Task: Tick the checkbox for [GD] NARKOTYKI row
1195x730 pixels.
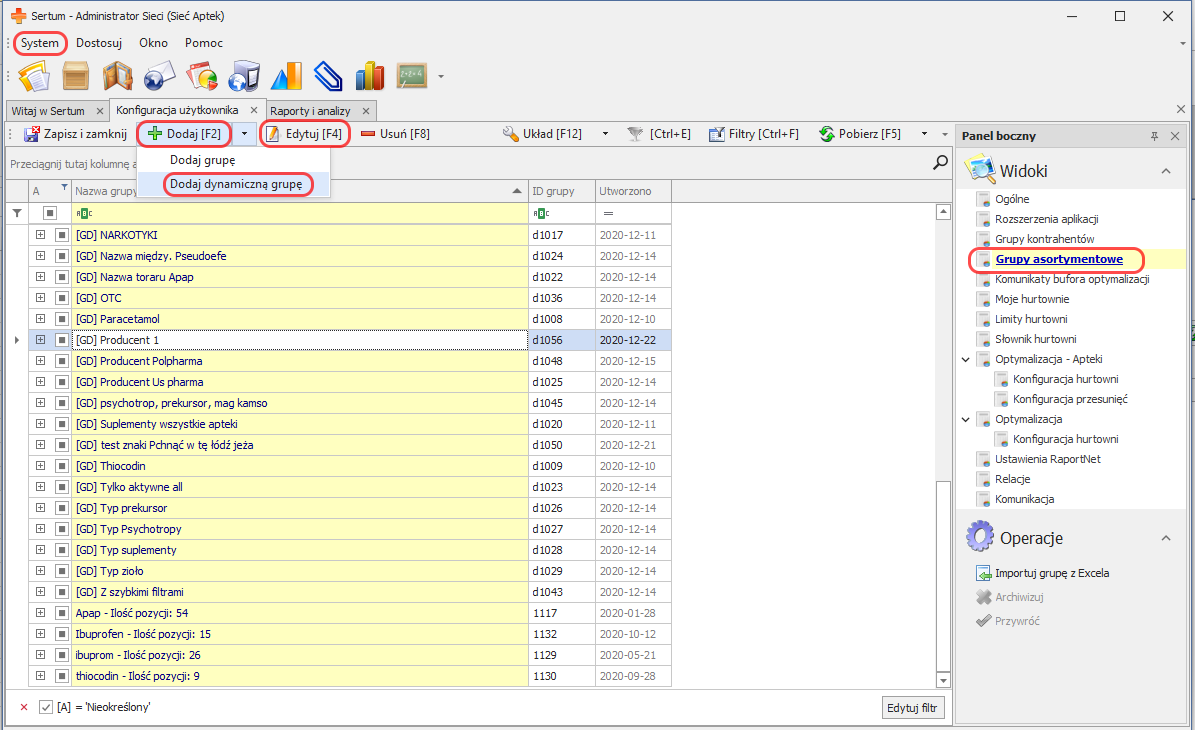Action: pyautogui.click(x=62, y=235)
